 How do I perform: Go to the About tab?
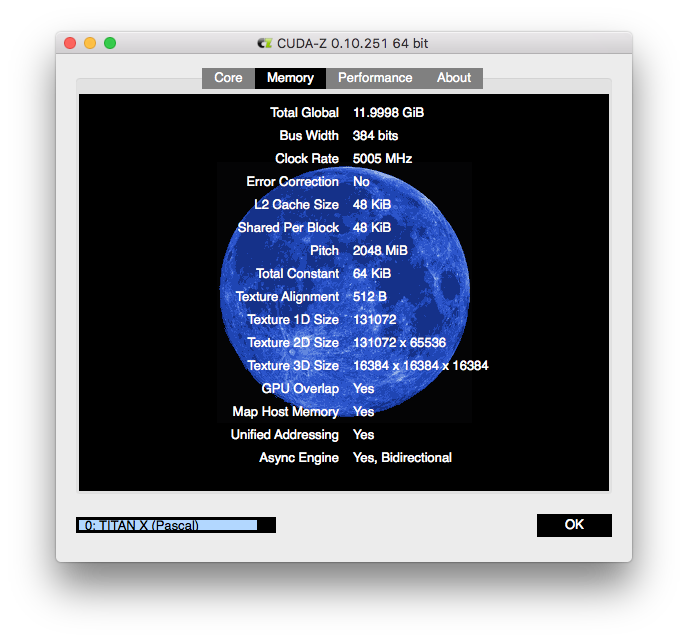453,78
